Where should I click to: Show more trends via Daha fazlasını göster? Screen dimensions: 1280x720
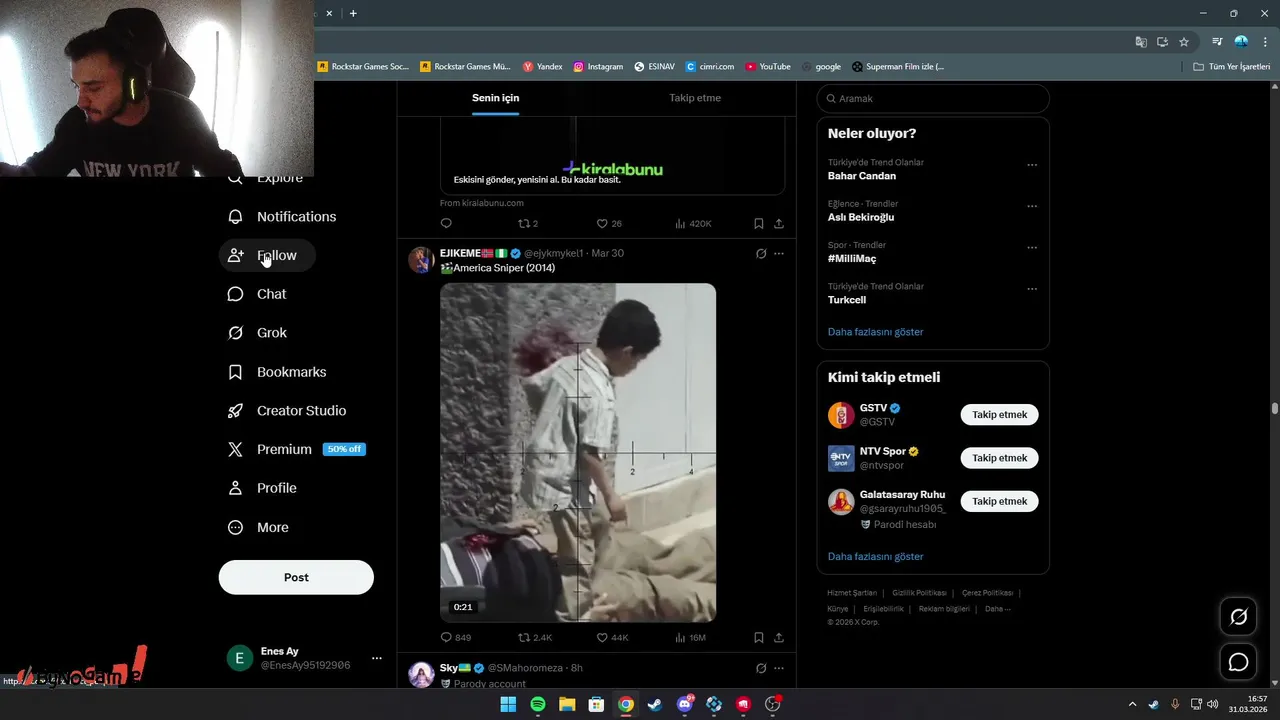point(876,332)
